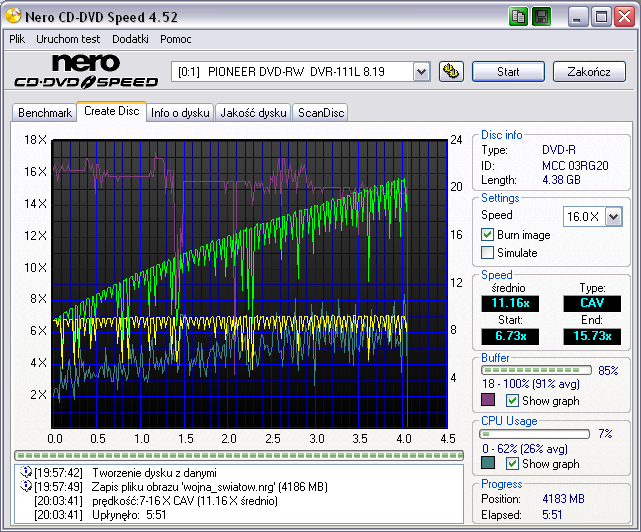Click the 0 - 62% (26% avg) CPU text
The image size is (641, 532).
[525, 449]
